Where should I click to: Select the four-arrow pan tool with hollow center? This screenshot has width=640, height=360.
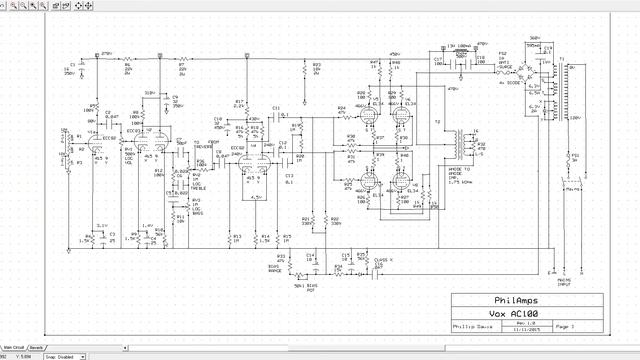click(78, 6)
